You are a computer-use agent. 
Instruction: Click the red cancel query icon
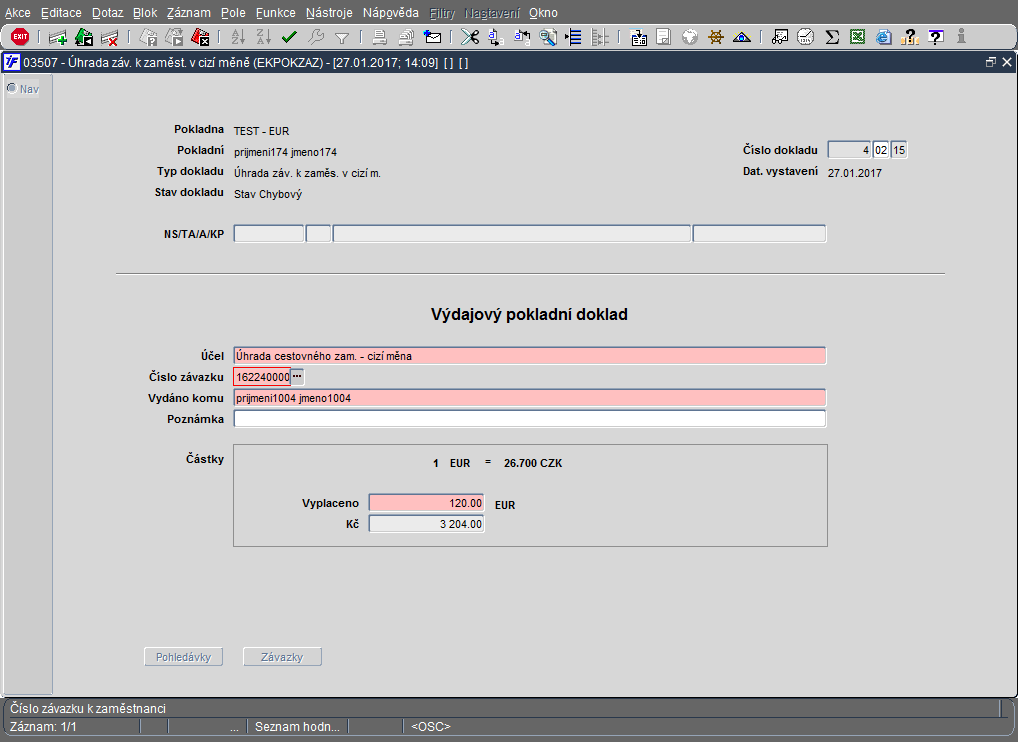[200, 37]
